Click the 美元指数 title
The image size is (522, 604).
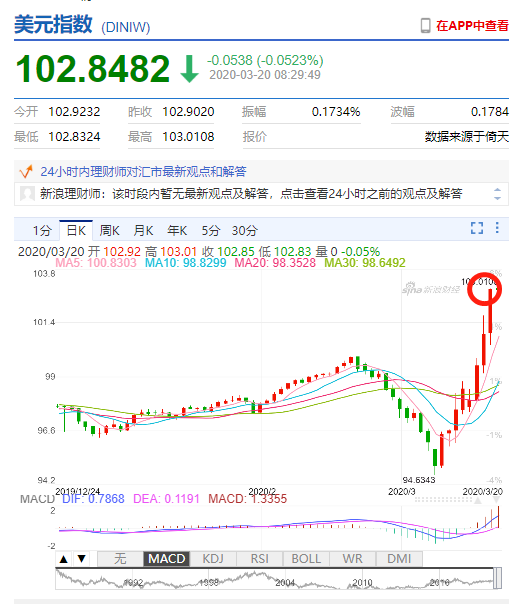coord(53,24)
